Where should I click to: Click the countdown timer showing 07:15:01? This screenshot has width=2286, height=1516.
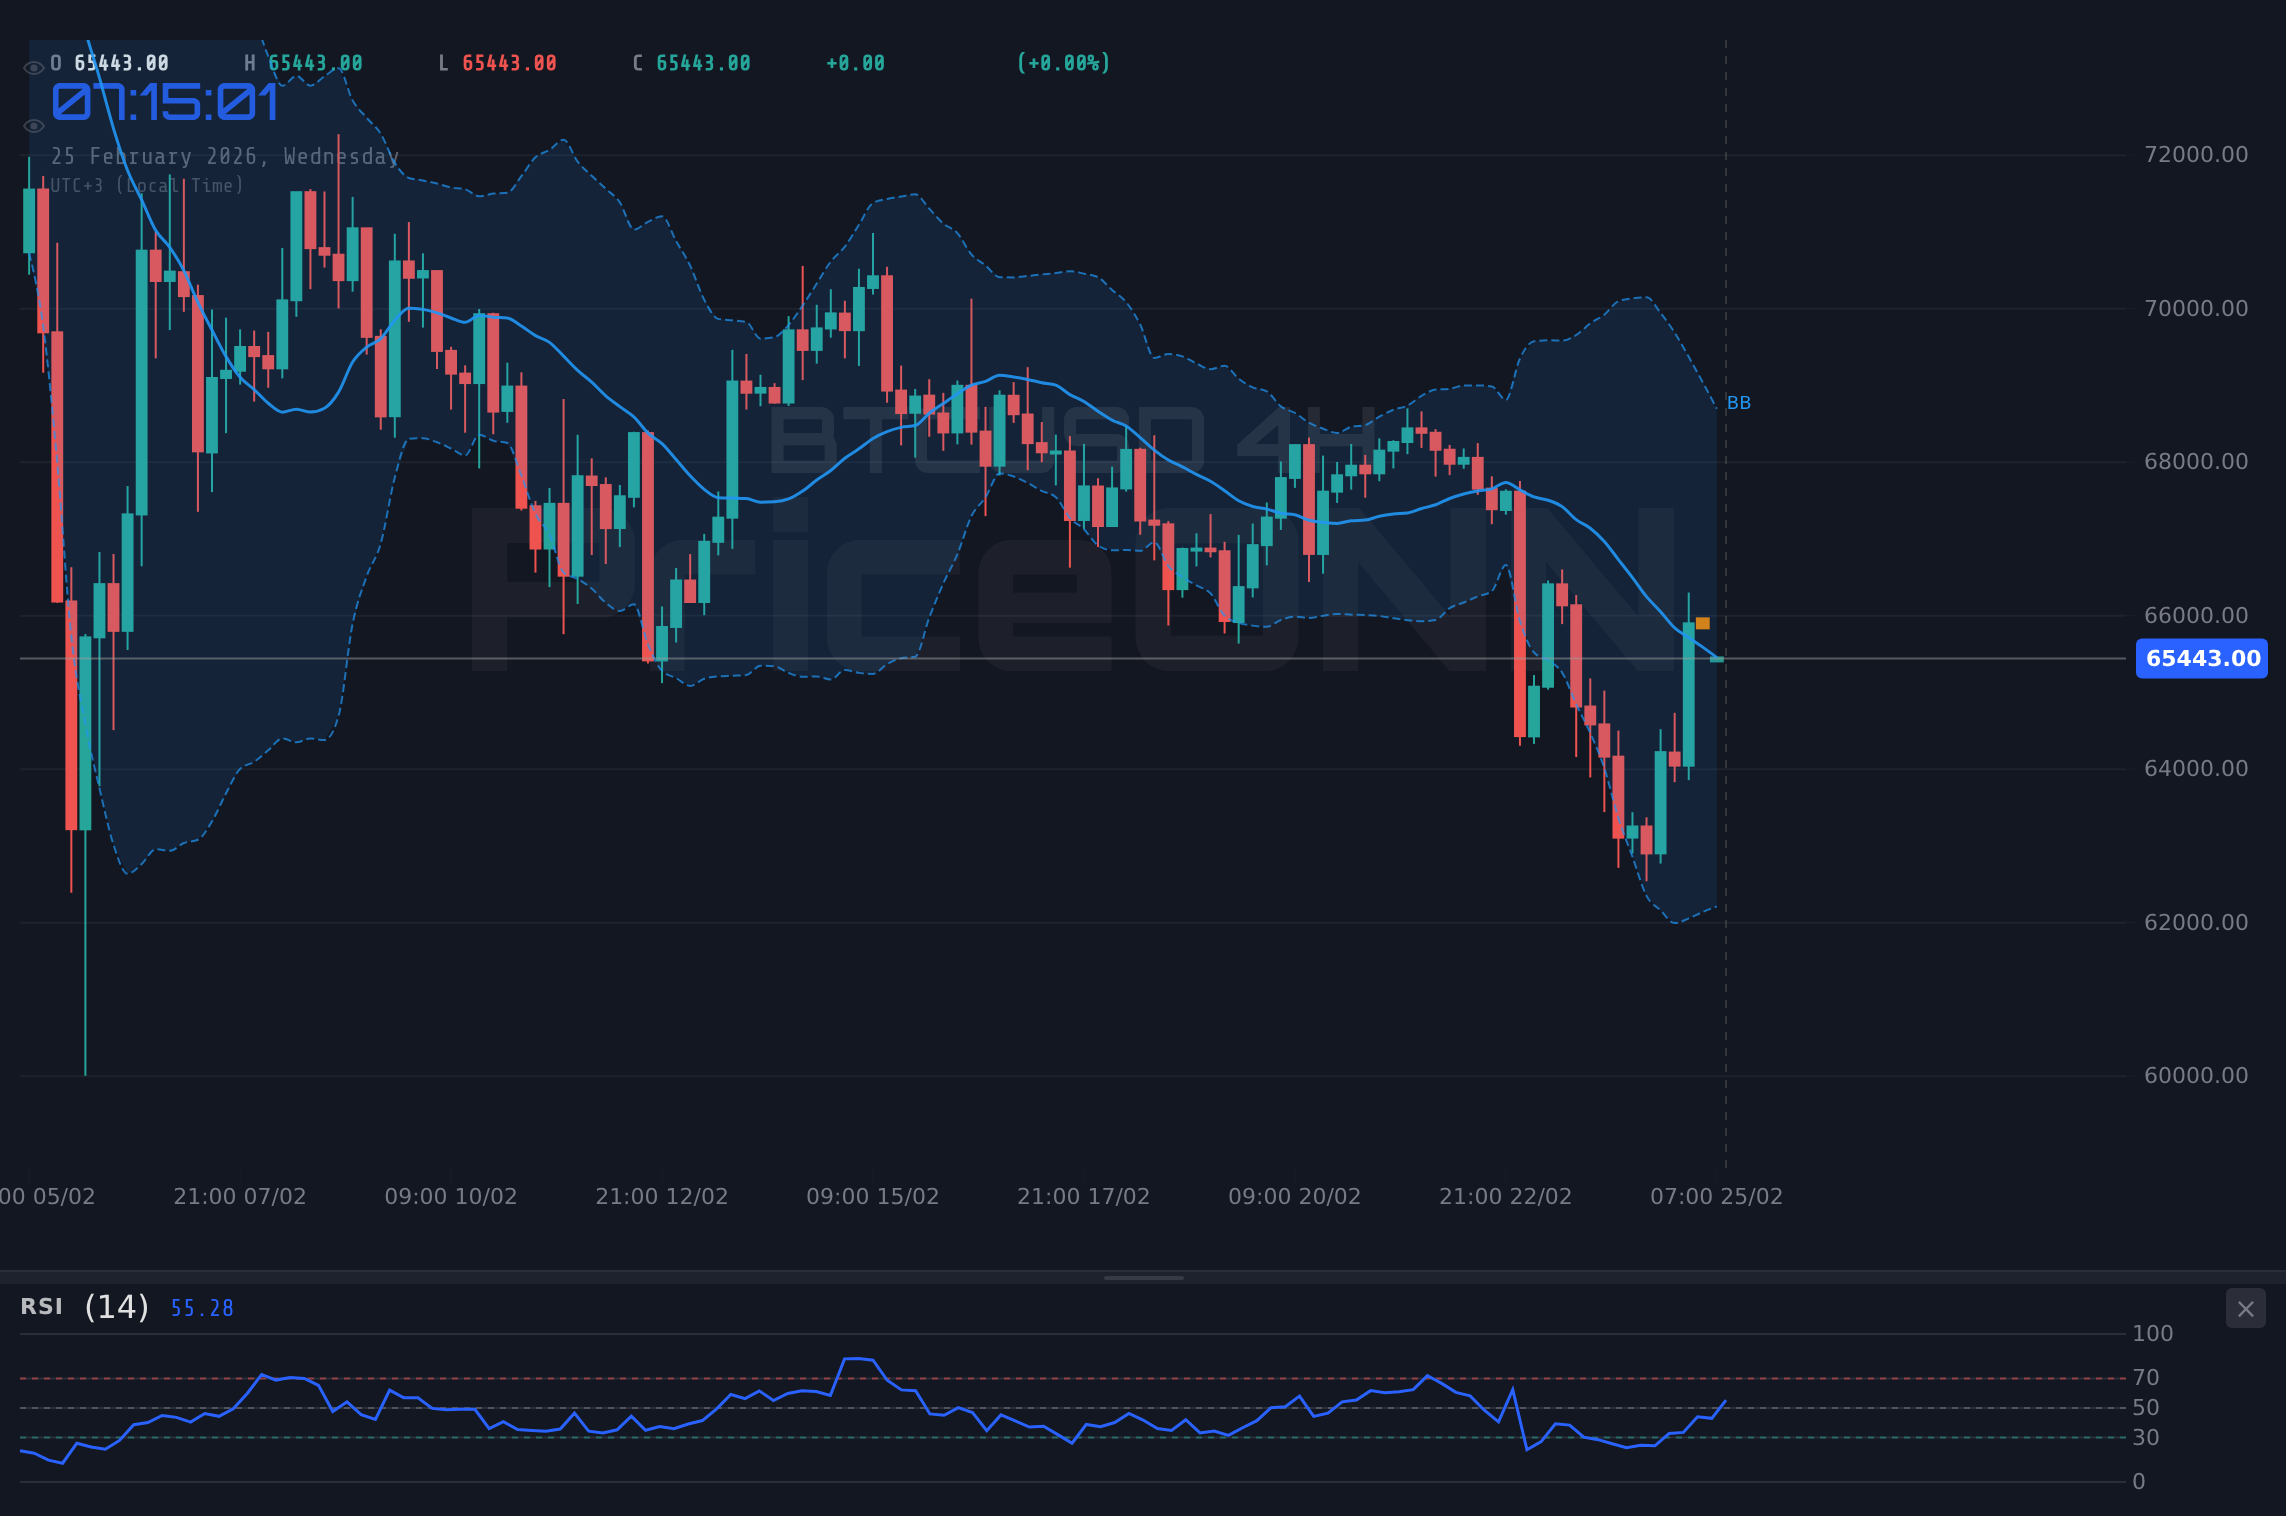click(x=163, y=101)
